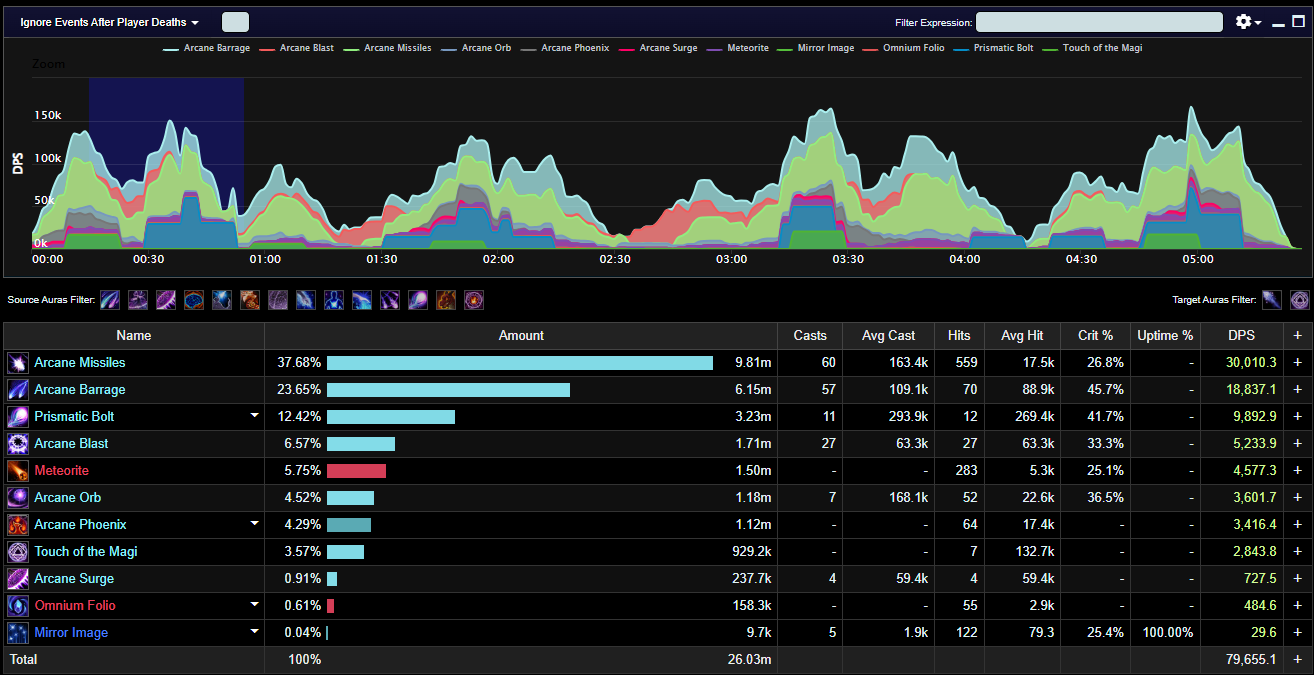Sort table by Crit % column
This screenshot has height=675, width=1314.
tap(1096, 336)
